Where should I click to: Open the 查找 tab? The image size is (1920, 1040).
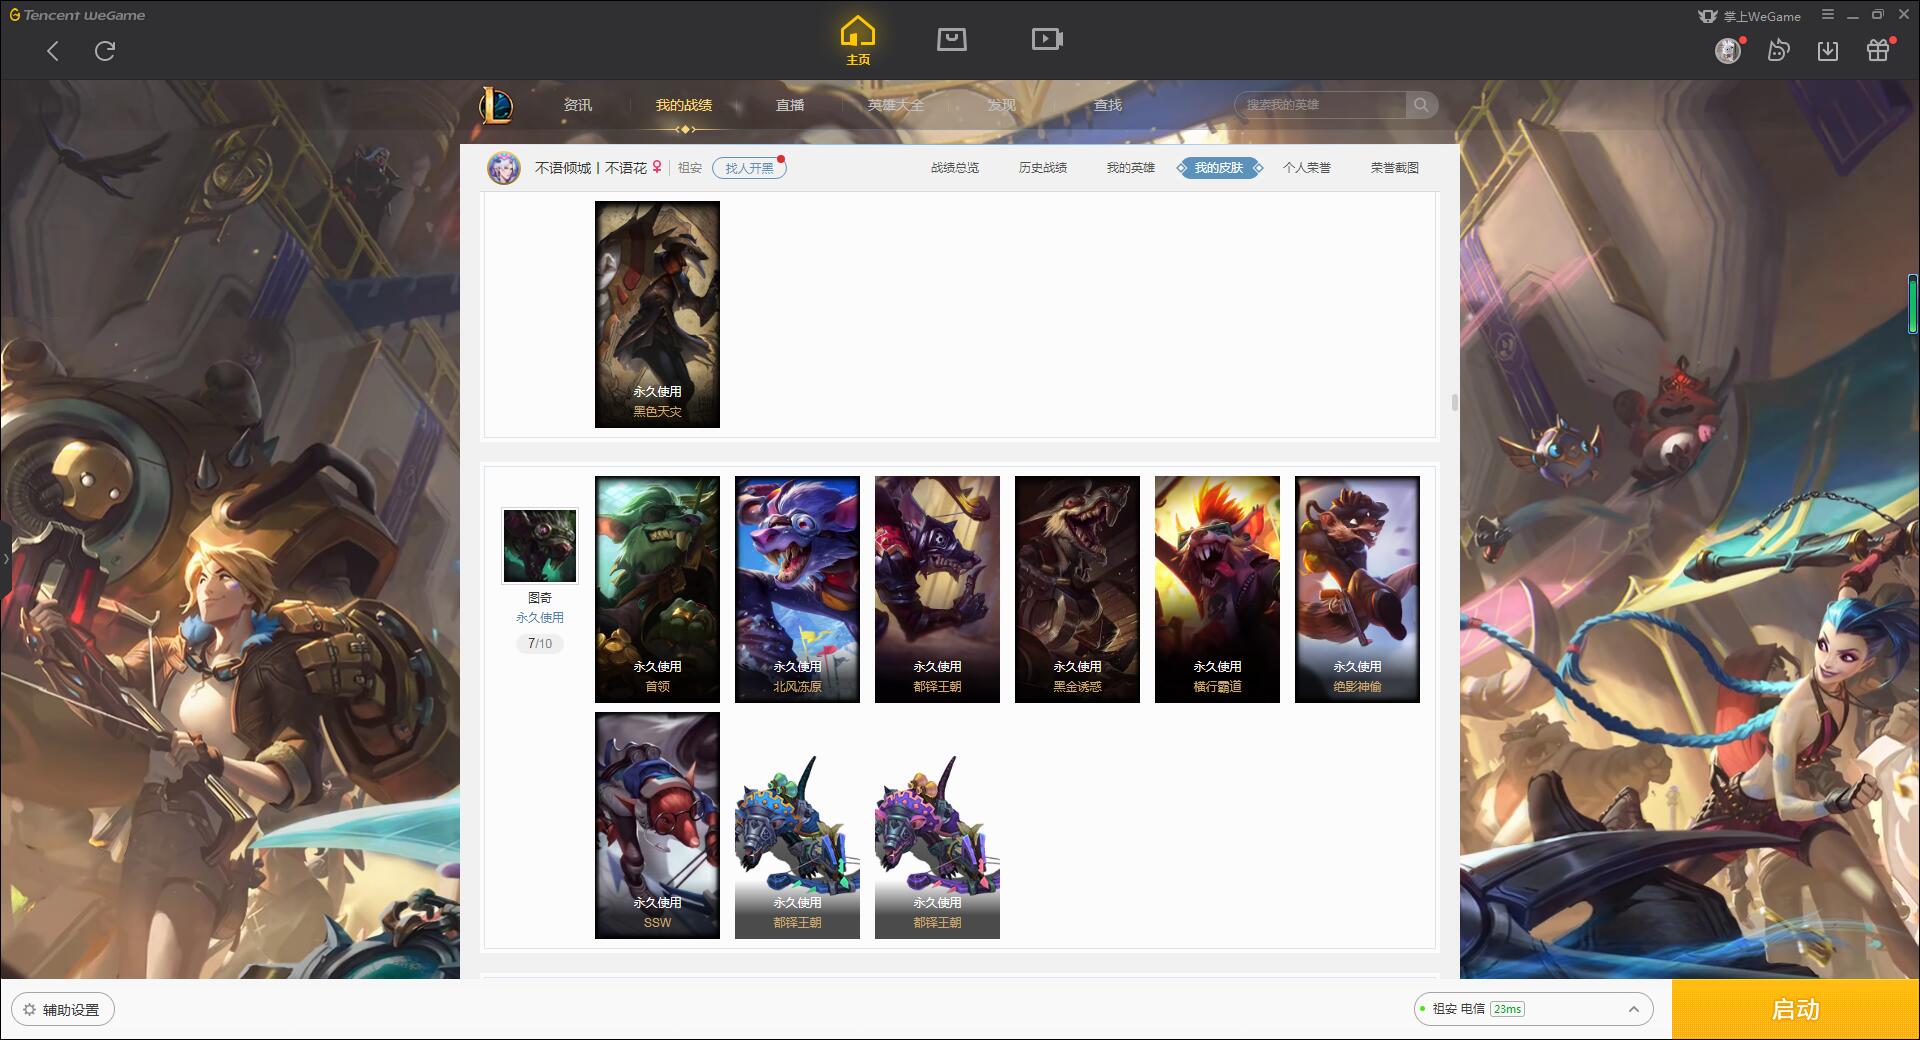coord(1108,105)
